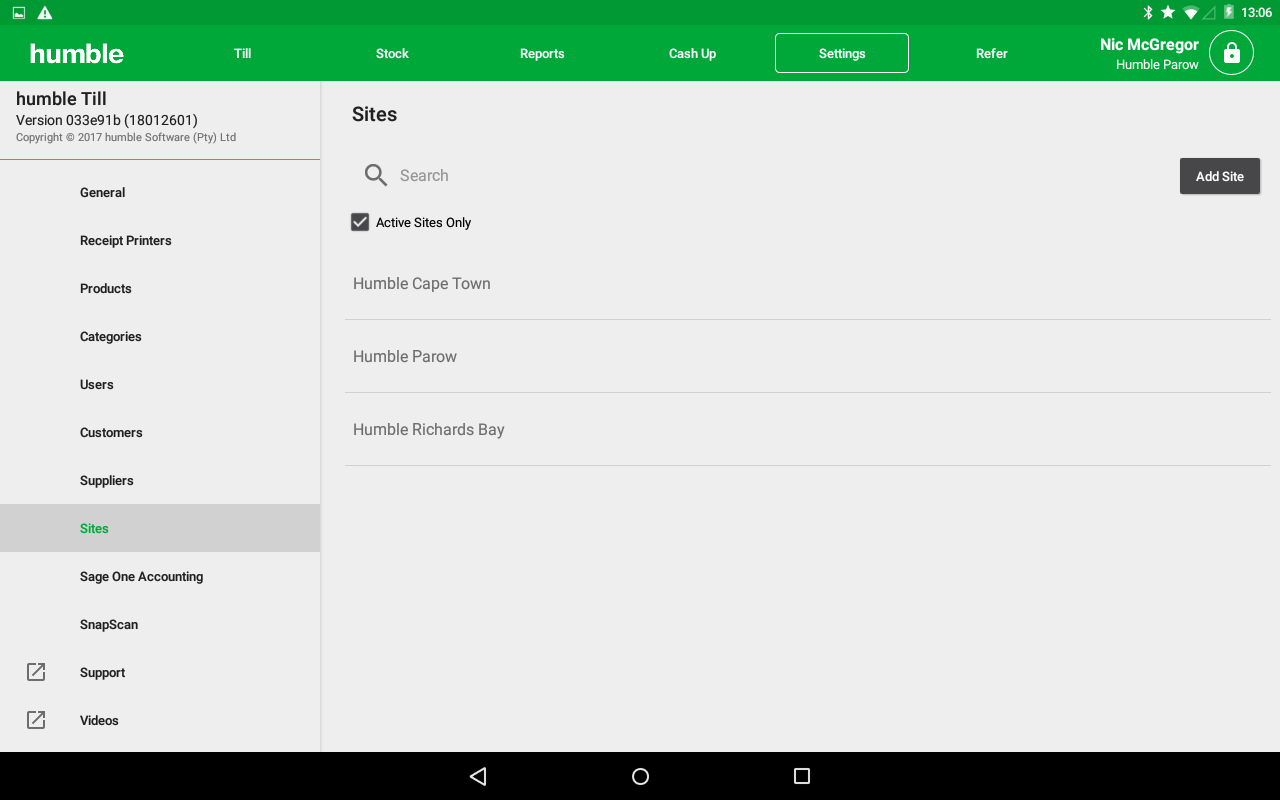This screenshot has width=1280, height=800.
Task: Click the humble logo
Action: tap(77, 53)
